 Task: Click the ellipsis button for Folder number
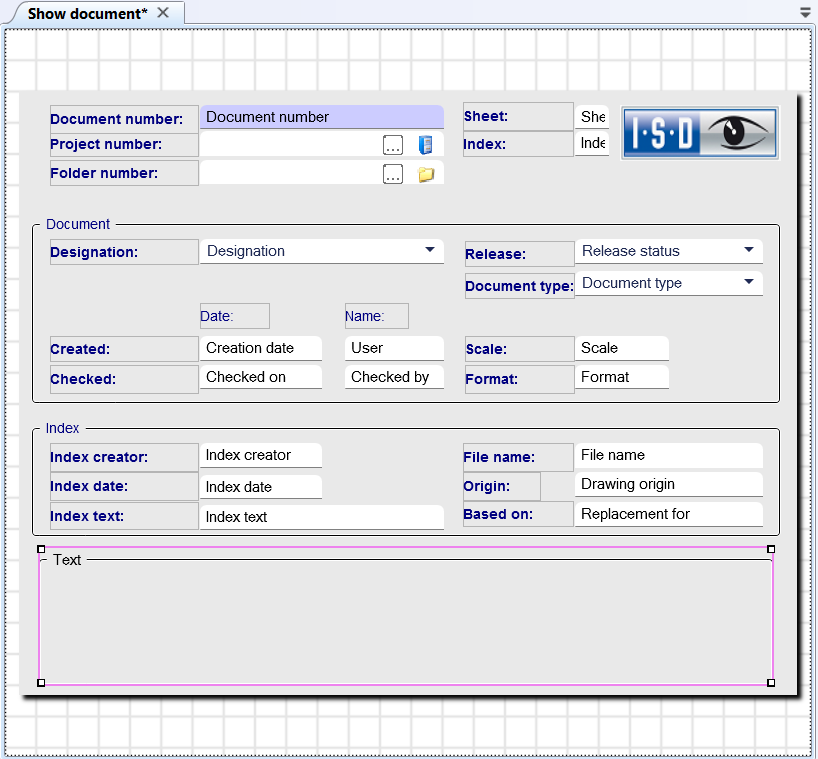[393, 174]
